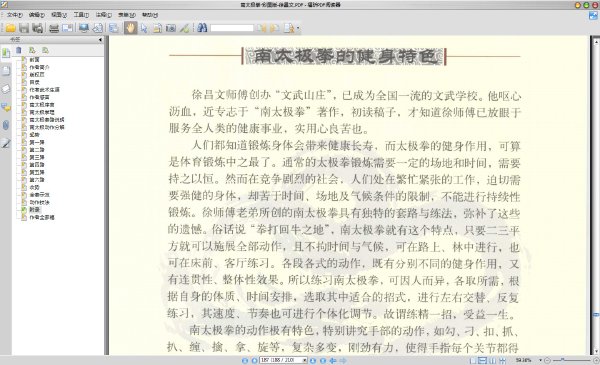The width and height of the screenshot is (600, 365).
Task: Collapse the bookmarks panel with arrow
Action: (x=100, y=39)
